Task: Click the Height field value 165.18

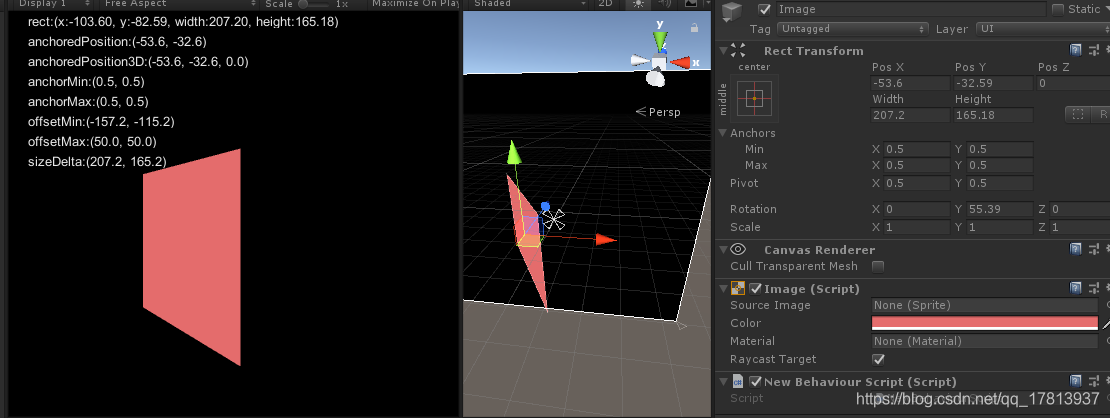Action: point(993,115)
